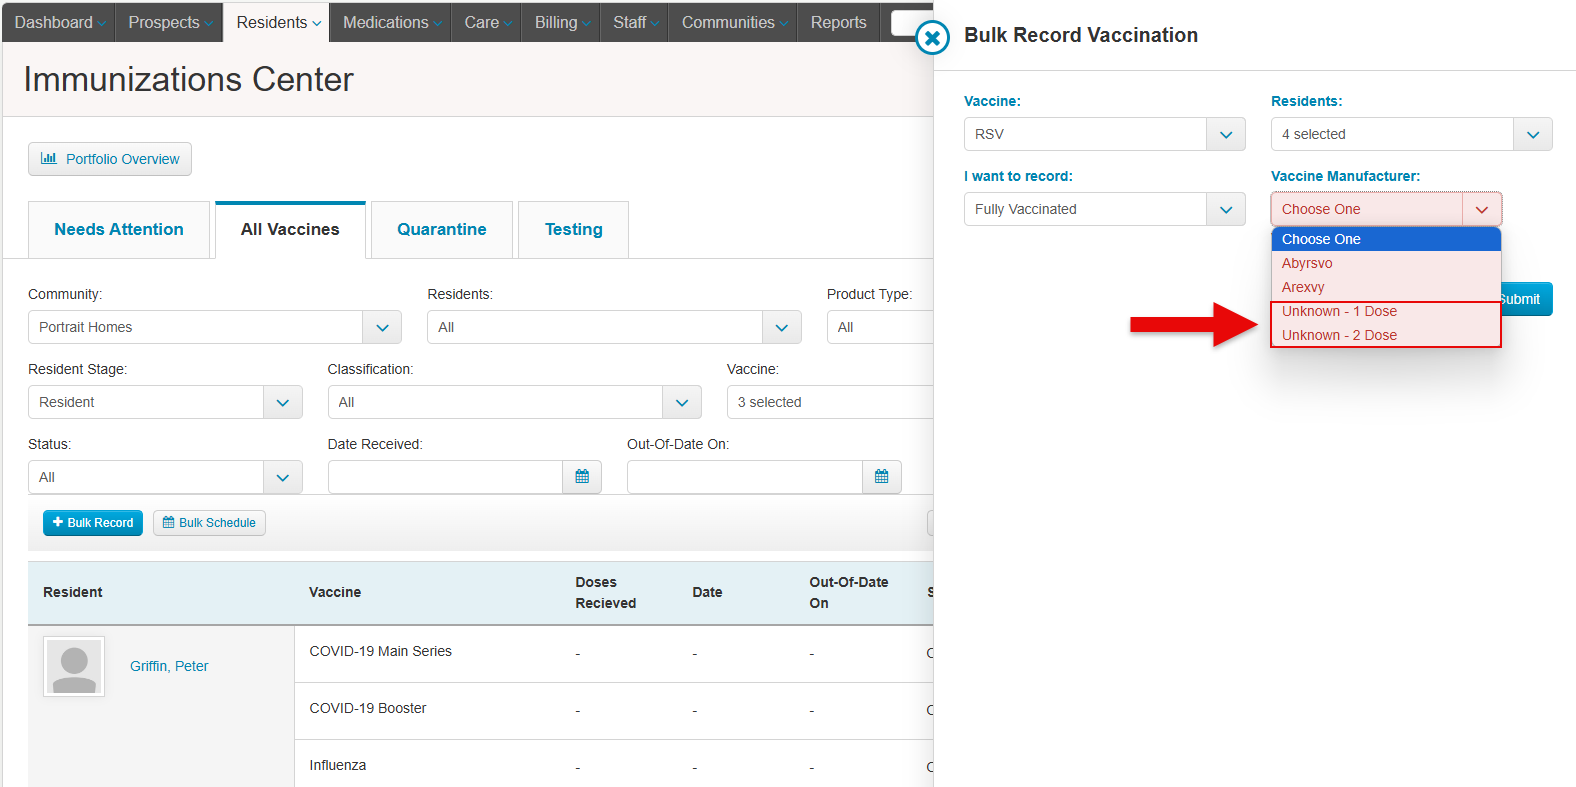Open the I want to record dropdown
The height and width of the screenshot is (787, 1576).
[x=1104, y=209]
